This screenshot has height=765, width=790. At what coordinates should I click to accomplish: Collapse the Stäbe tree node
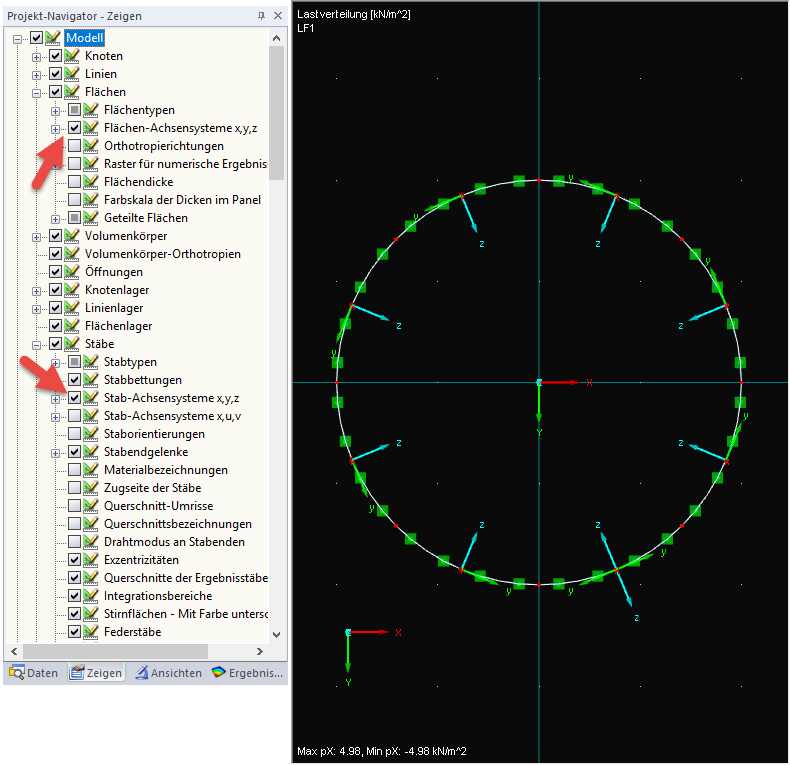pos(36,345)
